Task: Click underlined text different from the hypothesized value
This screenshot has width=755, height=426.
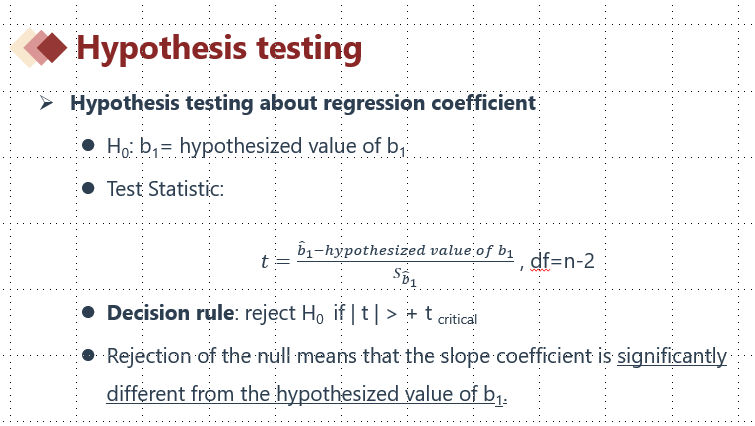Action: [x=300, y=393]
